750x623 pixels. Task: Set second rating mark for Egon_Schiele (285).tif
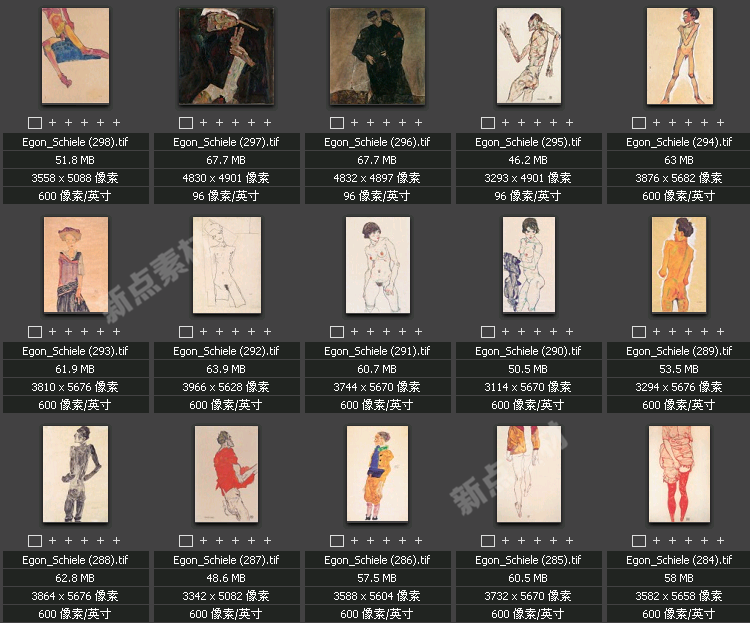tap(521, 540)
